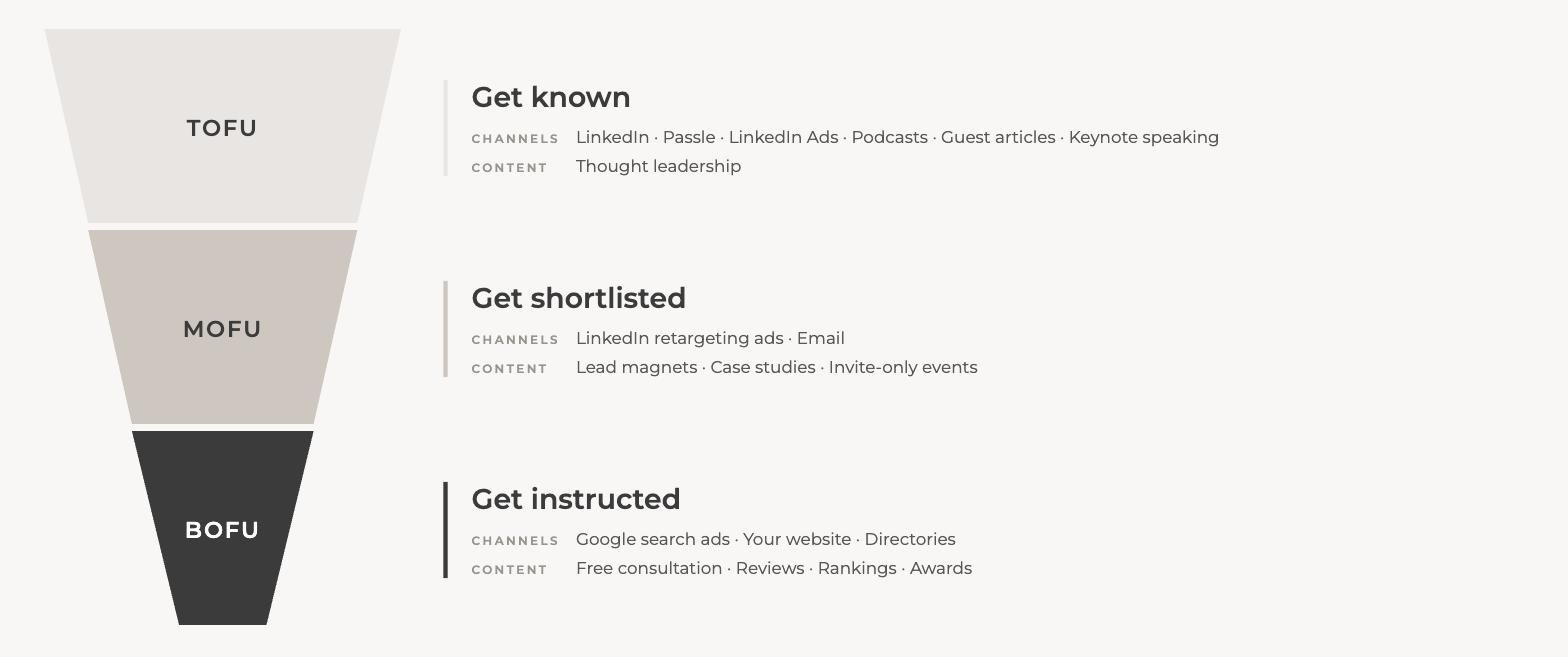Click "Awards" in BOFU content
The height and width of the screenshot is (657, 1568).
pyautogui.click(x=941, y=568)
